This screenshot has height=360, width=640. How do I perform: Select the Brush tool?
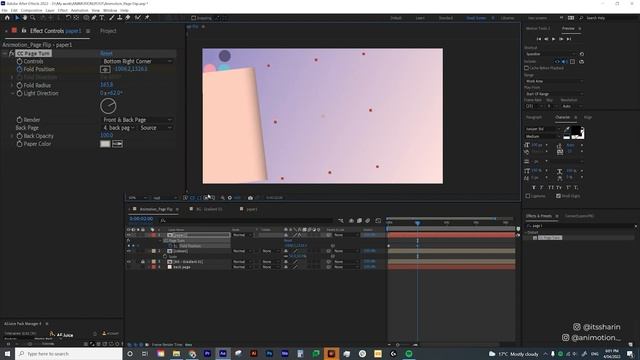click(x=111, y=18)
